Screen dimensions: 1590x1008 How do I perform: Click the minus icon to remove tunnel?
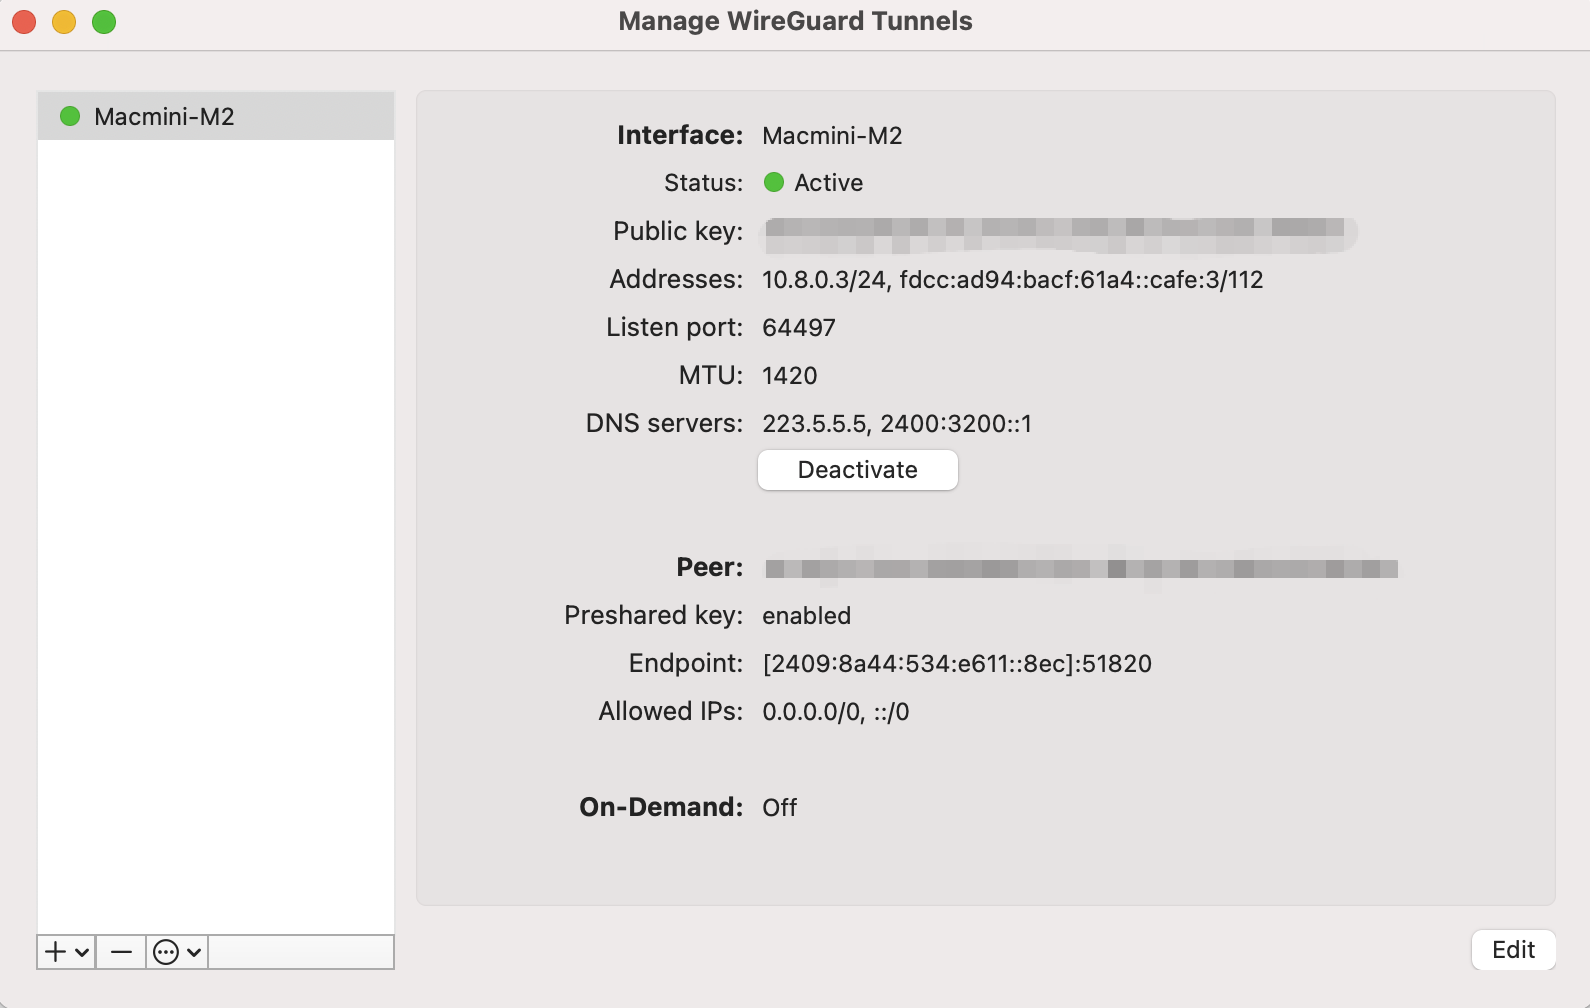pos(121,952)
